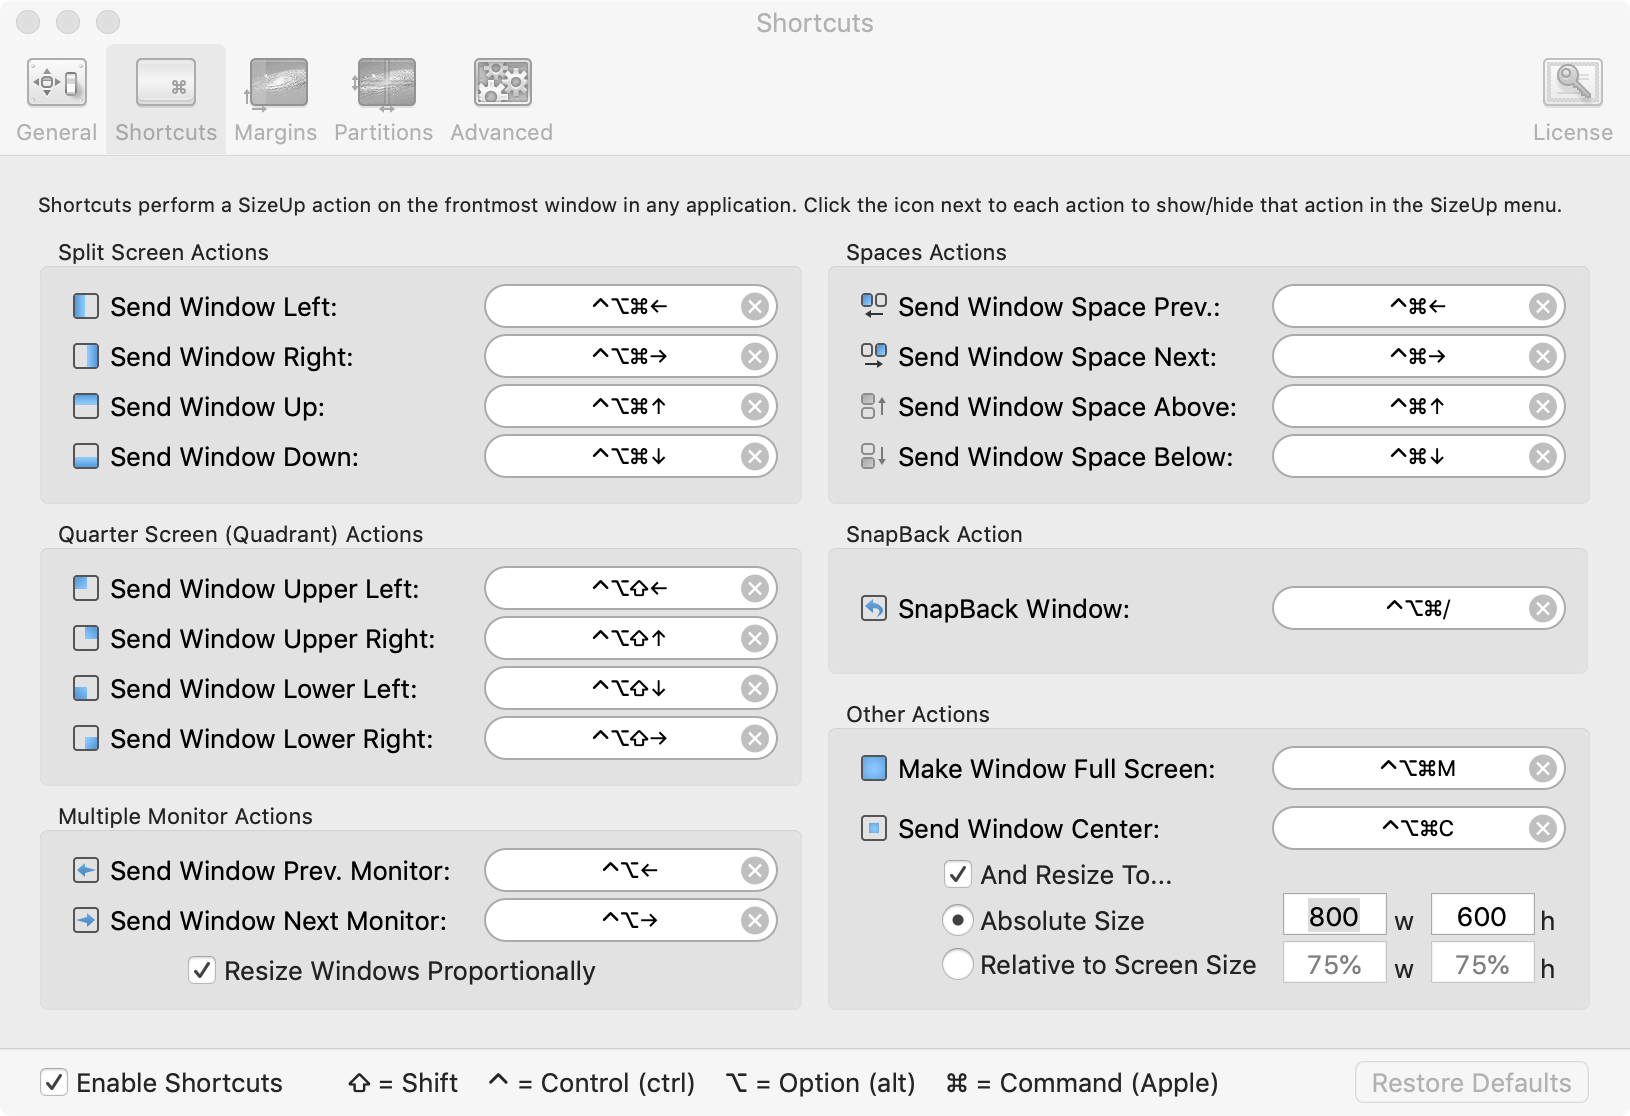Toggle the Make Window Full Screen icon
Screen dimensions: 1630x1116
(x=874, y=768)
